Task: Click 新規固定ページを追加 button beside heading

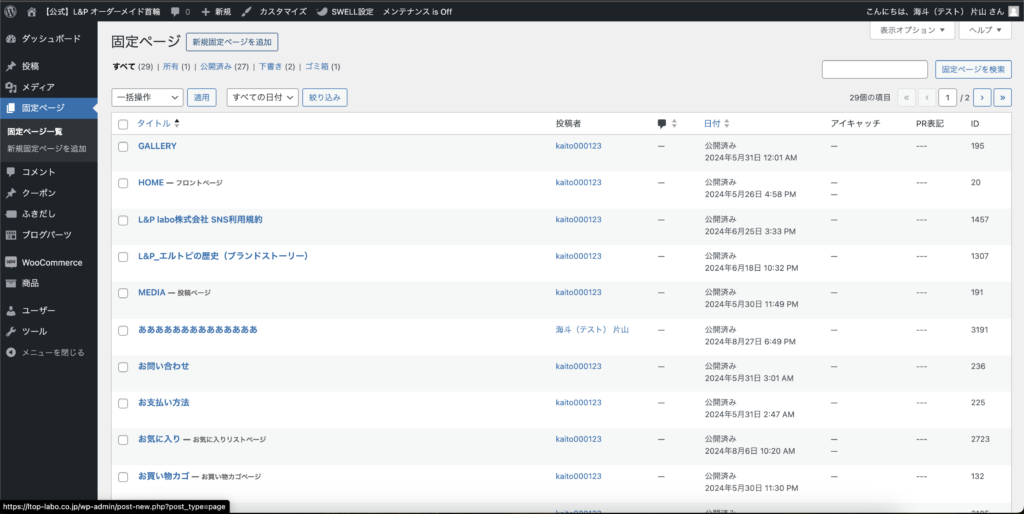Action: (232, 42)
